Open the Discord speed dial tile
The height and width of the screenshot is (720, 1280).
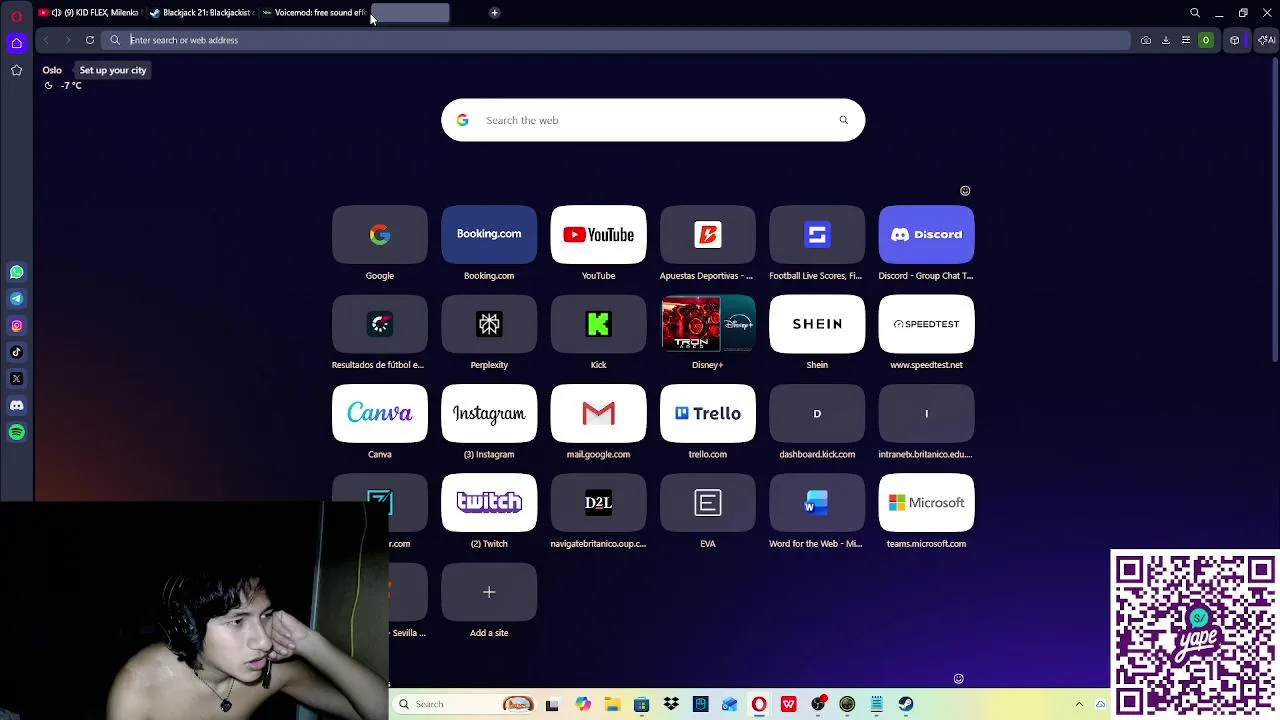click(926, 235)
